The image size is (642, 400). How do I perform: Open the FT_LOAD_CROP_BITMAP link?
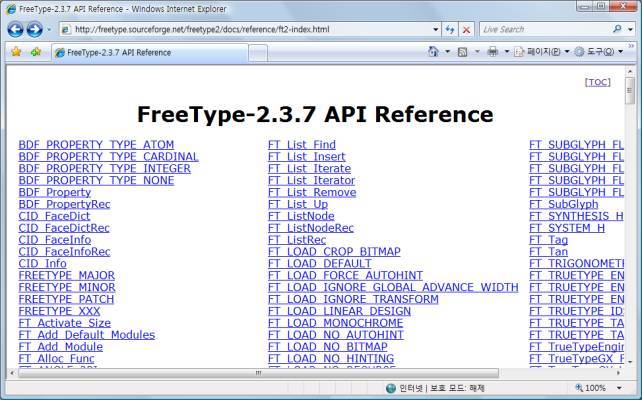(x=335, y=252)
